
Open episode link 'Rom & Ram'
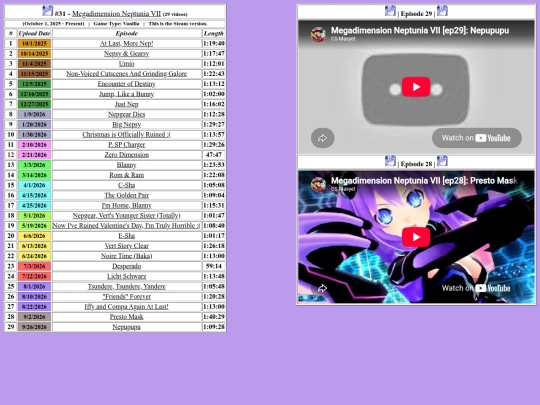(x=126, y=175)
